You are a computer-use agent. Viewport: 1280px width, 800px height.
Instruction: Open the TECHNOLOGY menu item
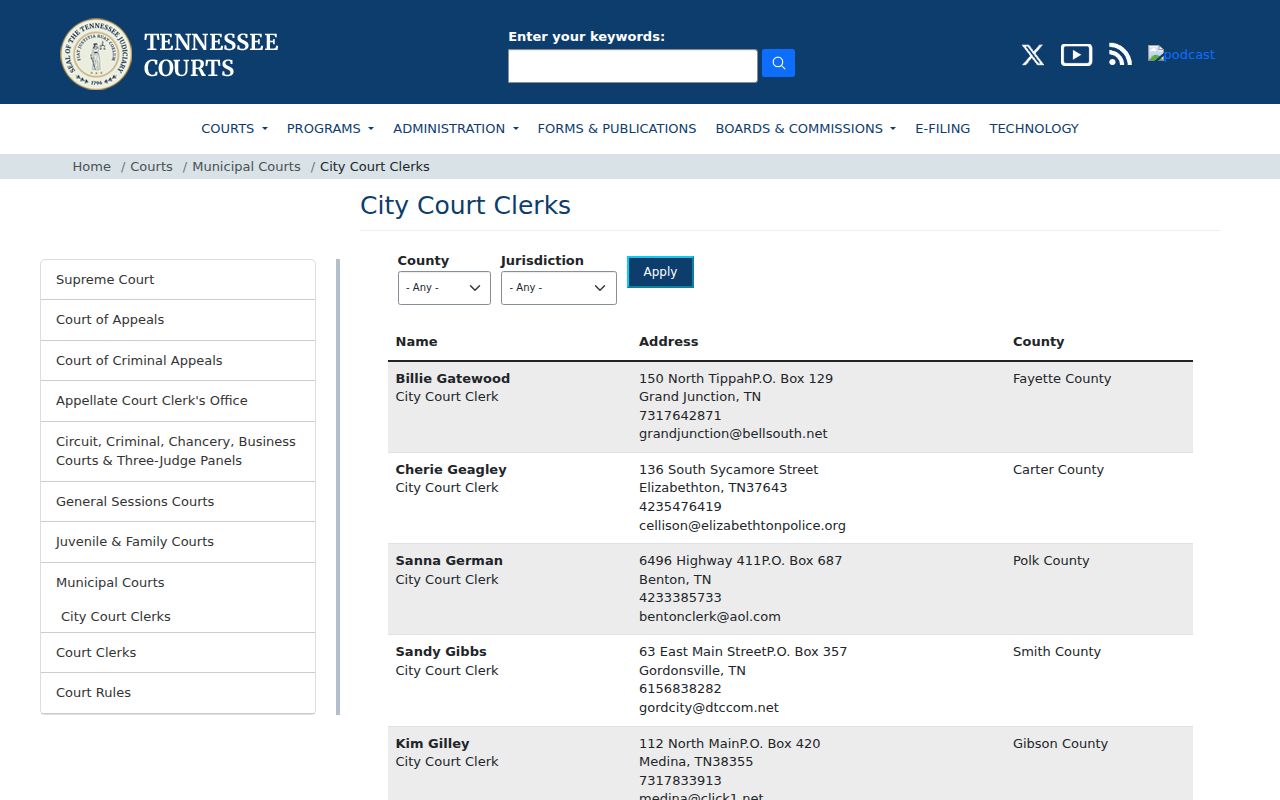coord(1034,128)
